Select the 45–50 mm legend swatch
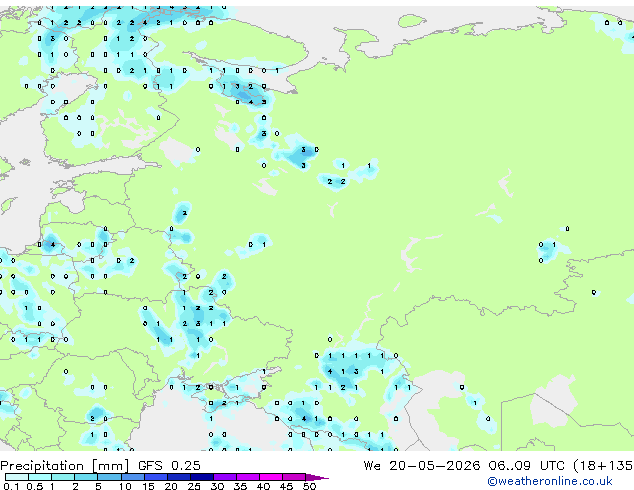Image resolution: width=634 pixels, height=490 pixels. (294, 477)
